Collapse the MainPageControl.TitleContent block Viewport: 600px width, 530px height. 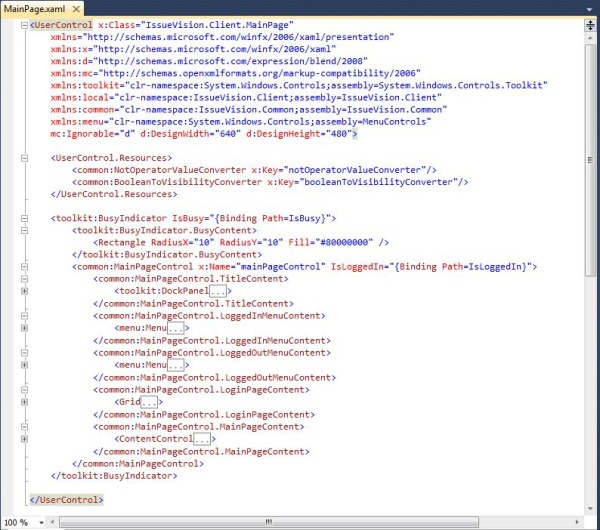tap(24, 279)
